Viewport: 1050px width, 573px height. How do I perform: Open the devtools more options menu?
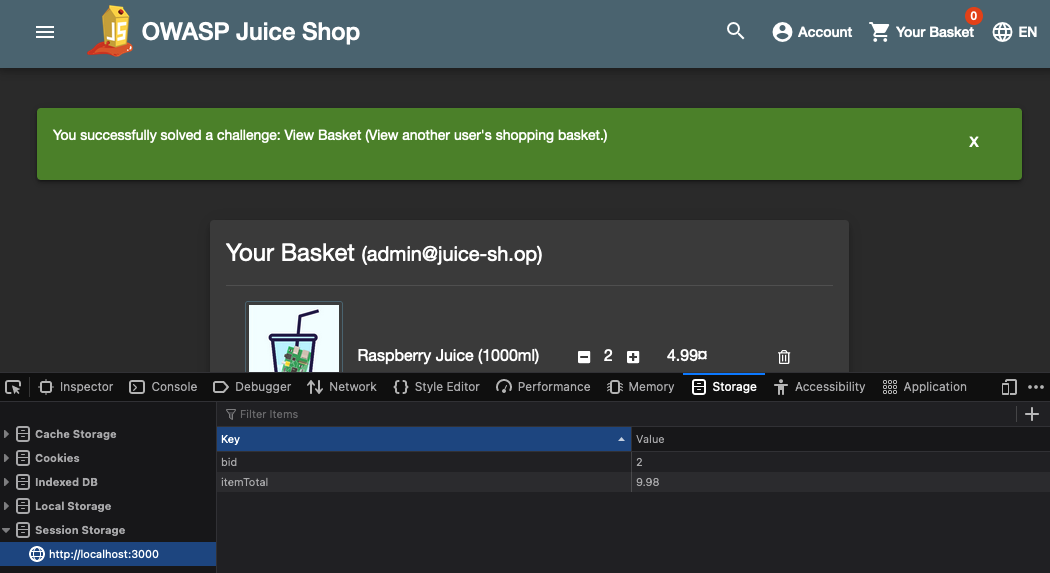pos(1035,387)
